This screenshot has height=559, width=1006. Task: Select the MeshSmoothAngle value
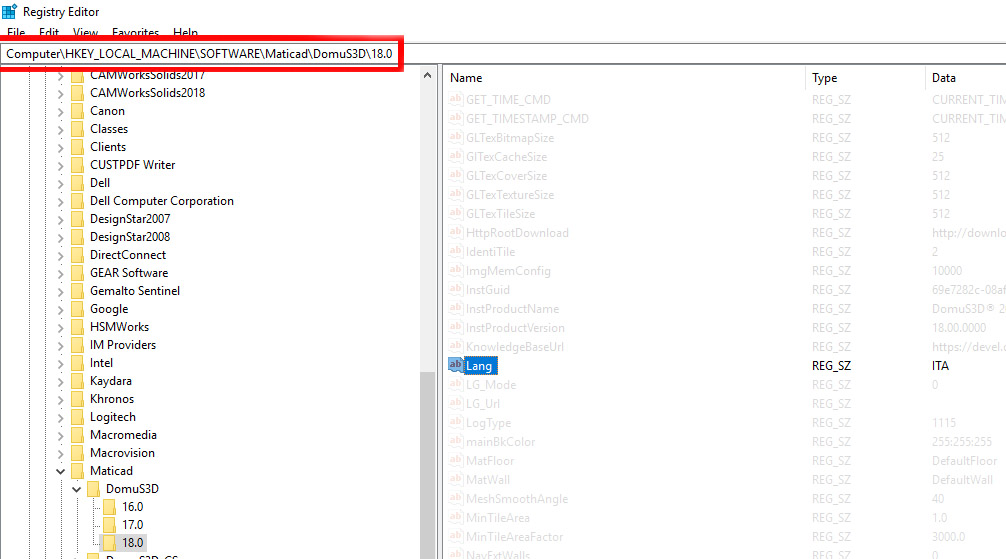(516, 499)
